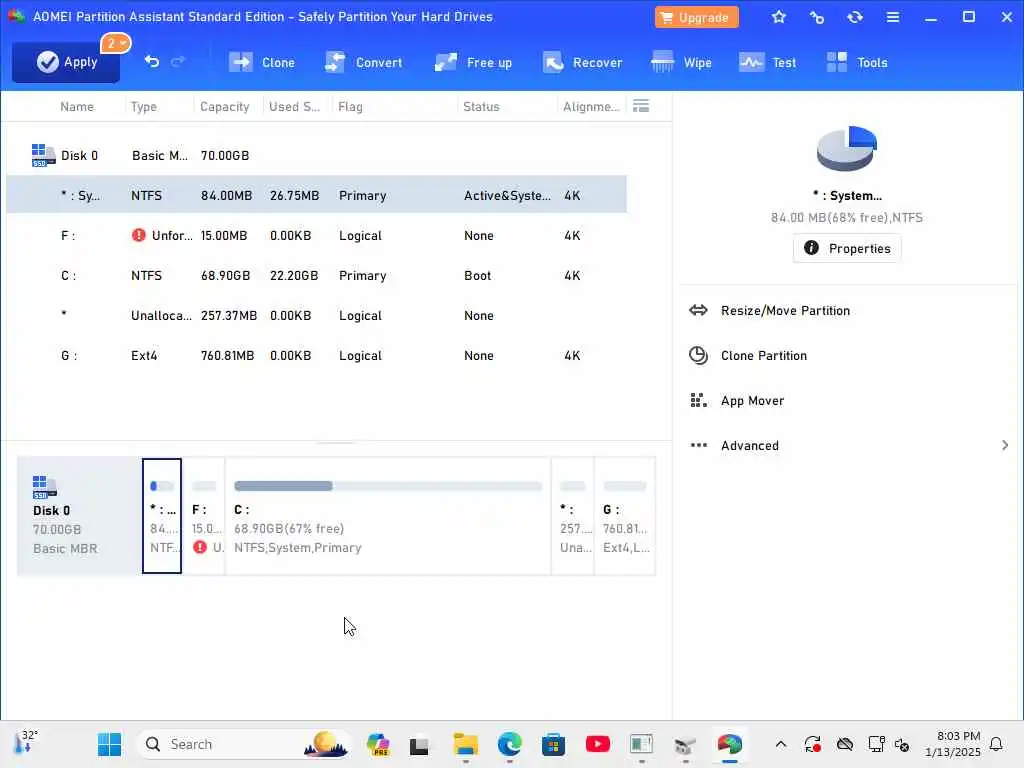1024x768 pixels.
Task: Open YouTube app from taskbar
Action: click(x=598, y=744)
